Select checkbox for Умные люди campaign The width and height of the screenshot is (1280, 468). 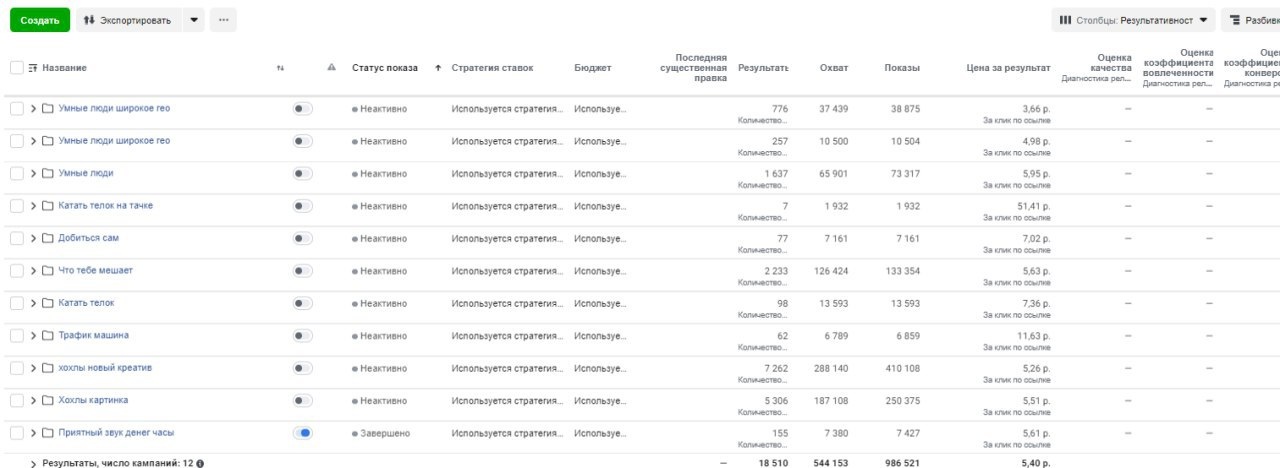click(16, 173)
